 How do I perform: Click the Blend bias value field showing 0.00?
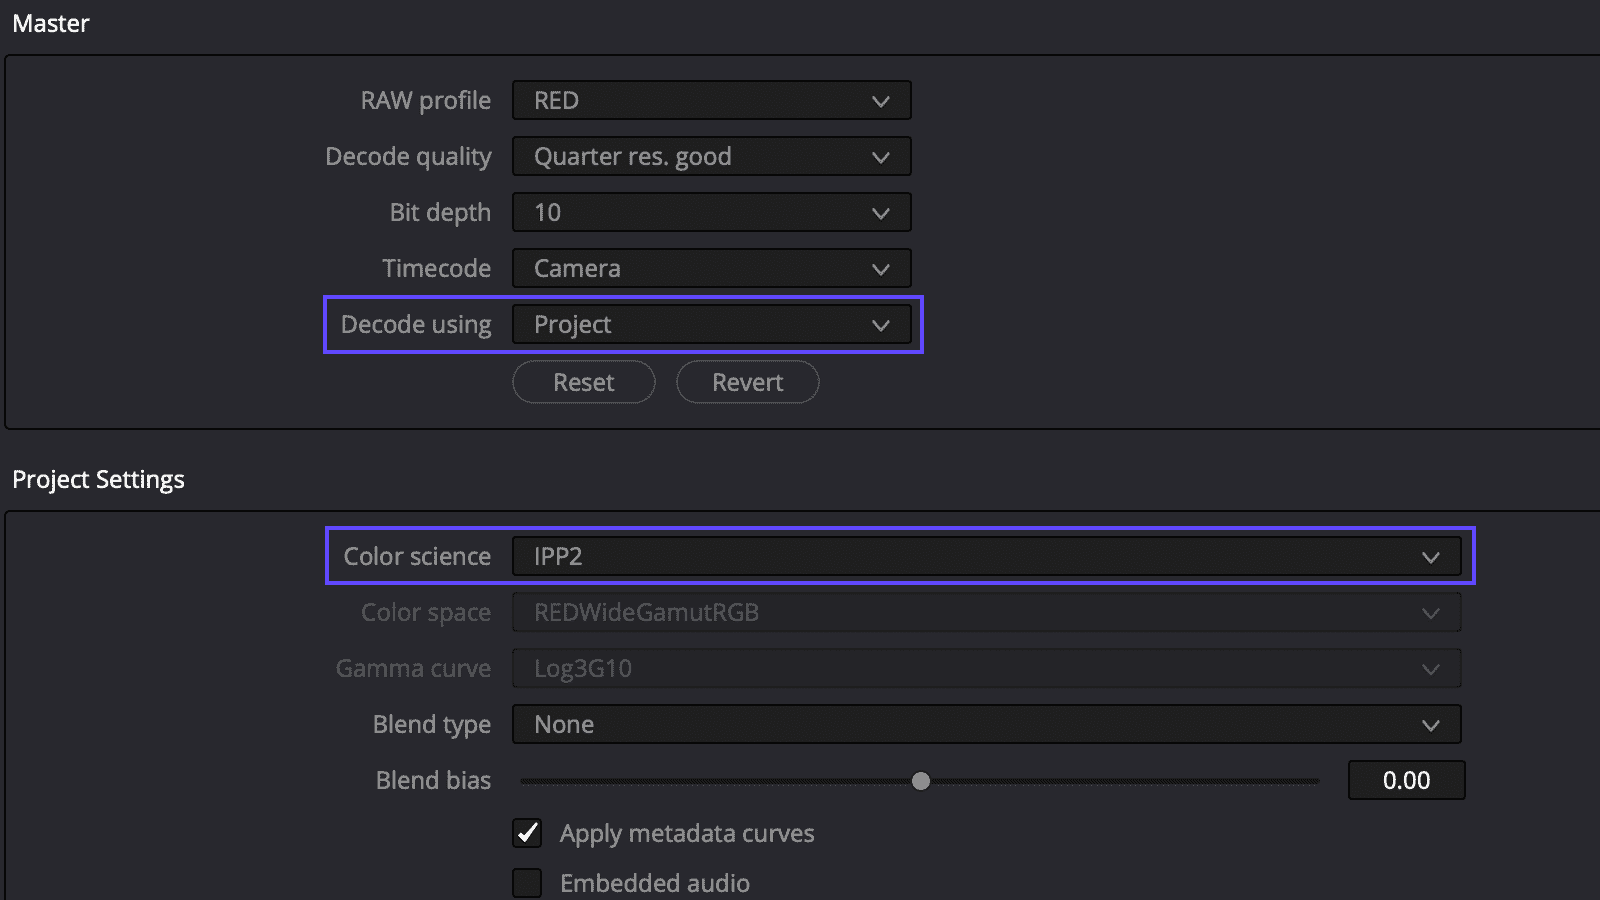point(1406,780)
